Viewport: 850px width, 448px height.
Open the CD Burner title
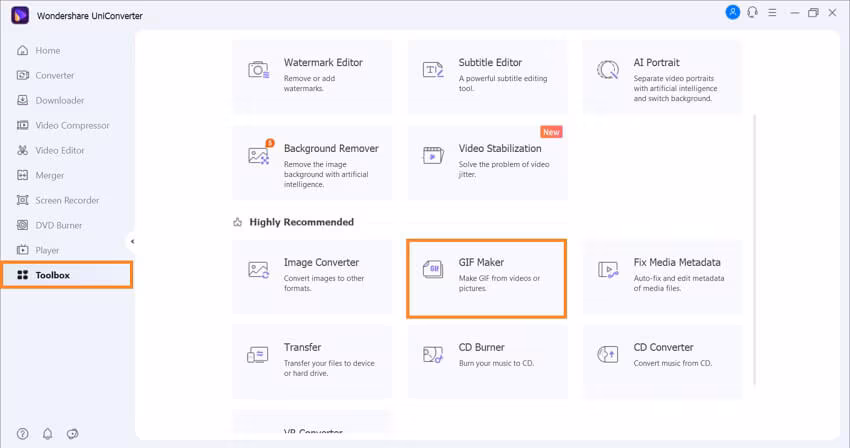point(481,347)
